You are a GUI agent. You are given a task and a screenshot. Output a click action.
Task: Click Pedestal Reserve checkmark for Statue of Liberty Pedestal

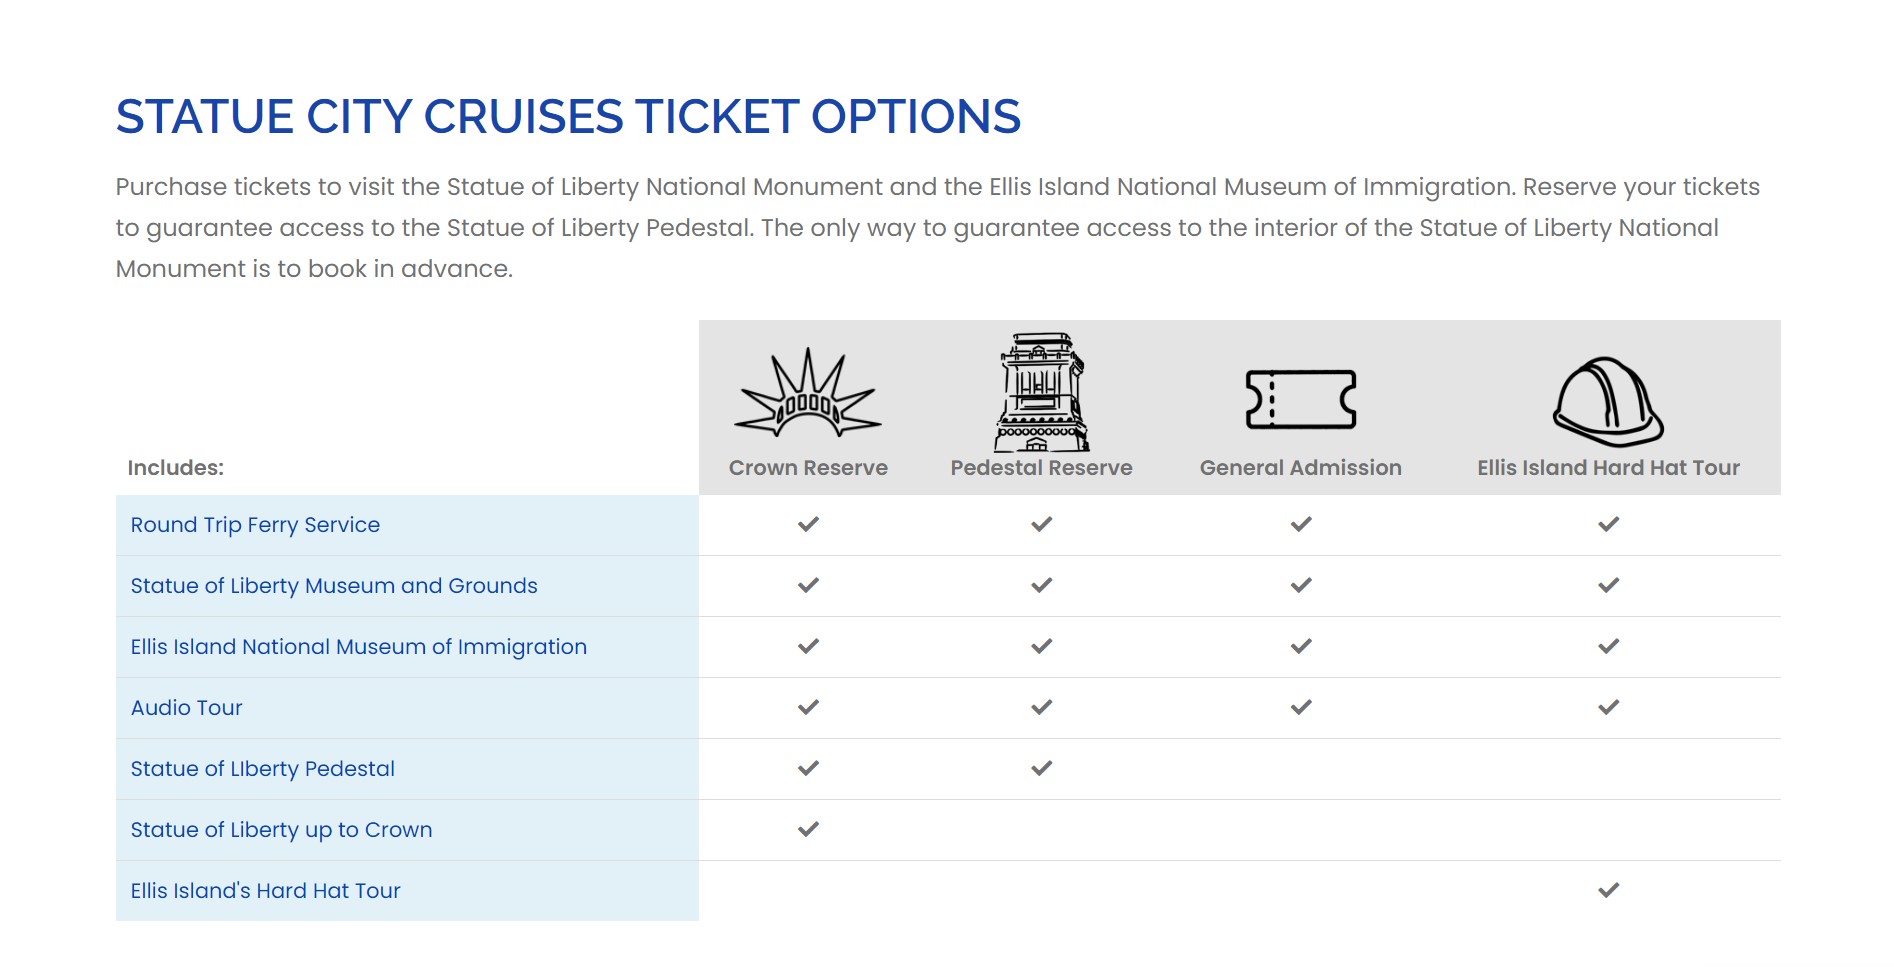click(1041, 768)
